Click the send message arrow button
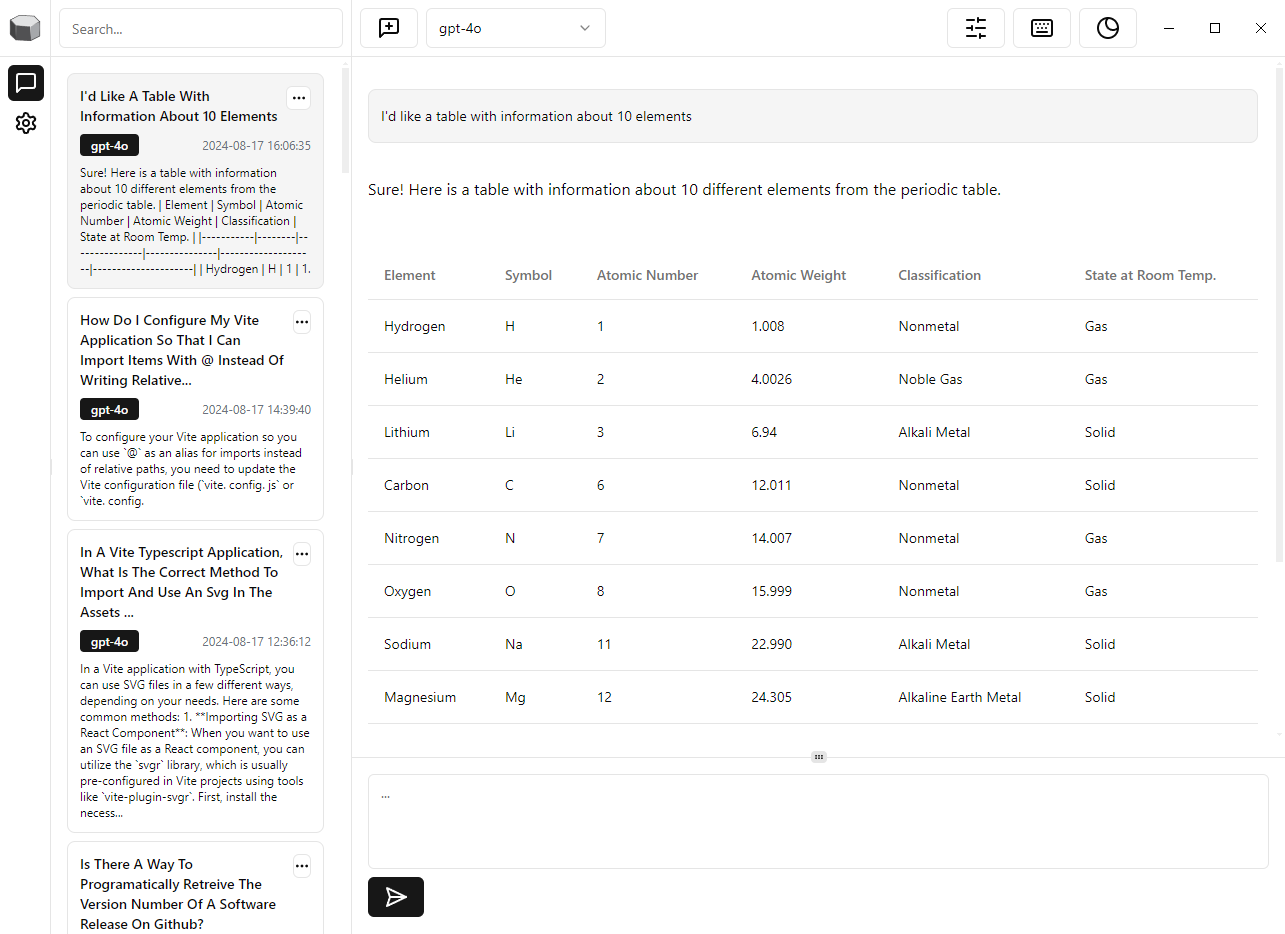1285x934 pixels. pos(396,897)
